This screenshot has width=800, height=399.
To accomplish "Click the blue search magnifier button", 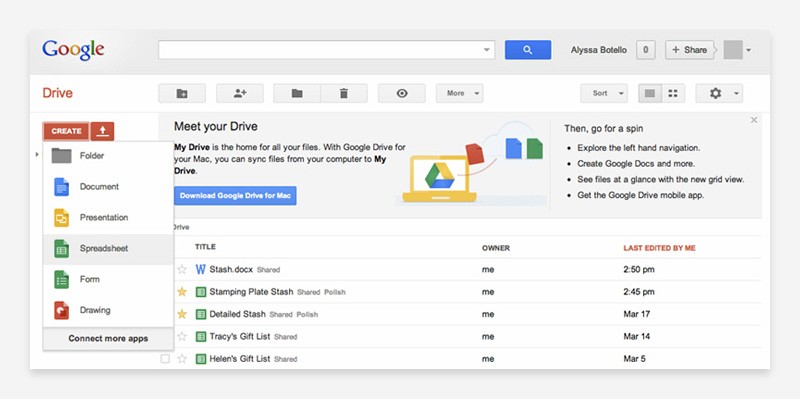I will (528, 50).
